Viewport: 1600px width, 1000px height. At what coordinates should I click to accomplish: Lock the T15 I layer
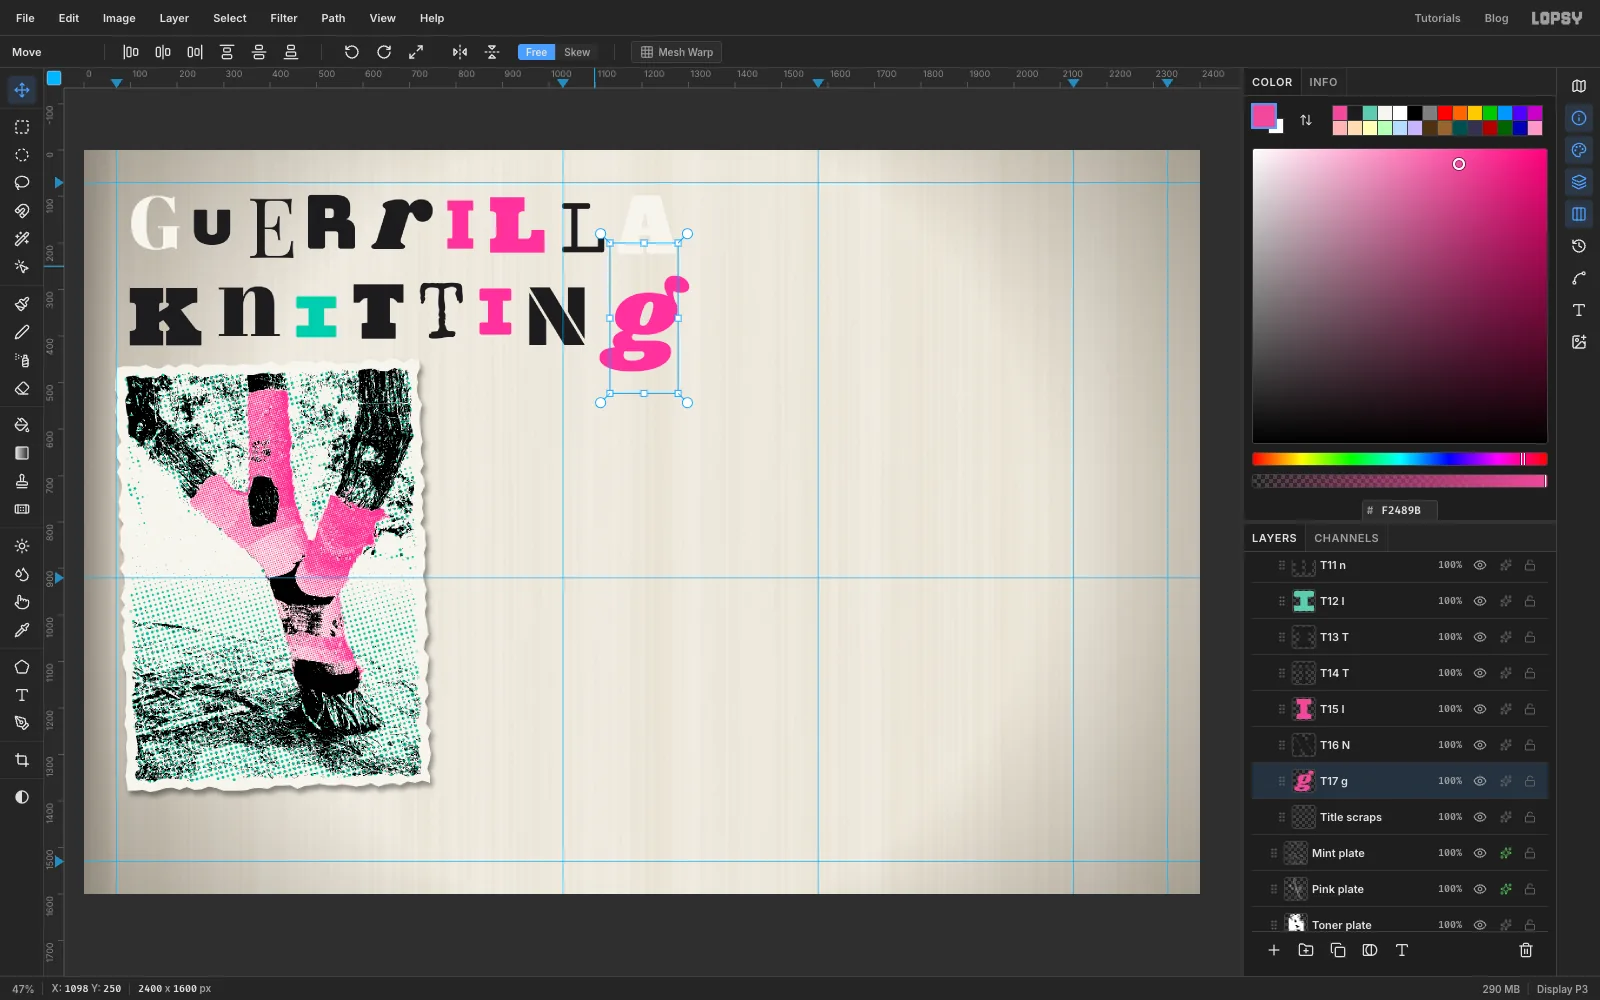(x=1530, y=709)
